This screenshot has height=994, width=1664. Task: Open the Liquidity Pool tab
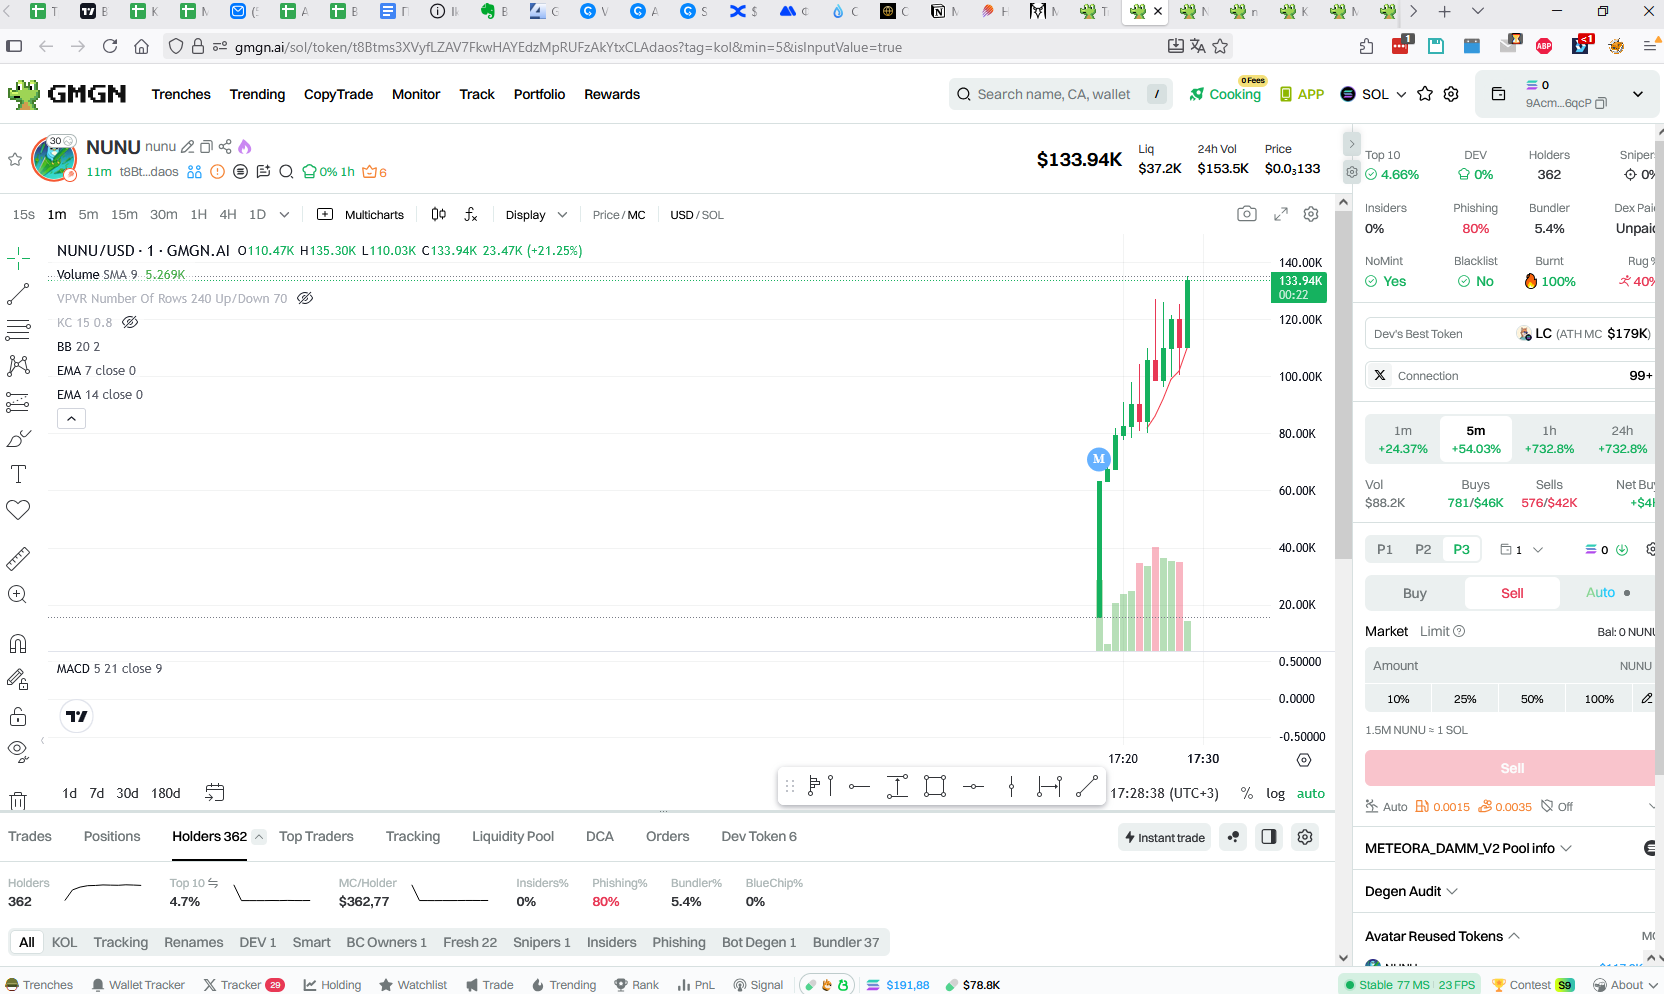(513, 836)
